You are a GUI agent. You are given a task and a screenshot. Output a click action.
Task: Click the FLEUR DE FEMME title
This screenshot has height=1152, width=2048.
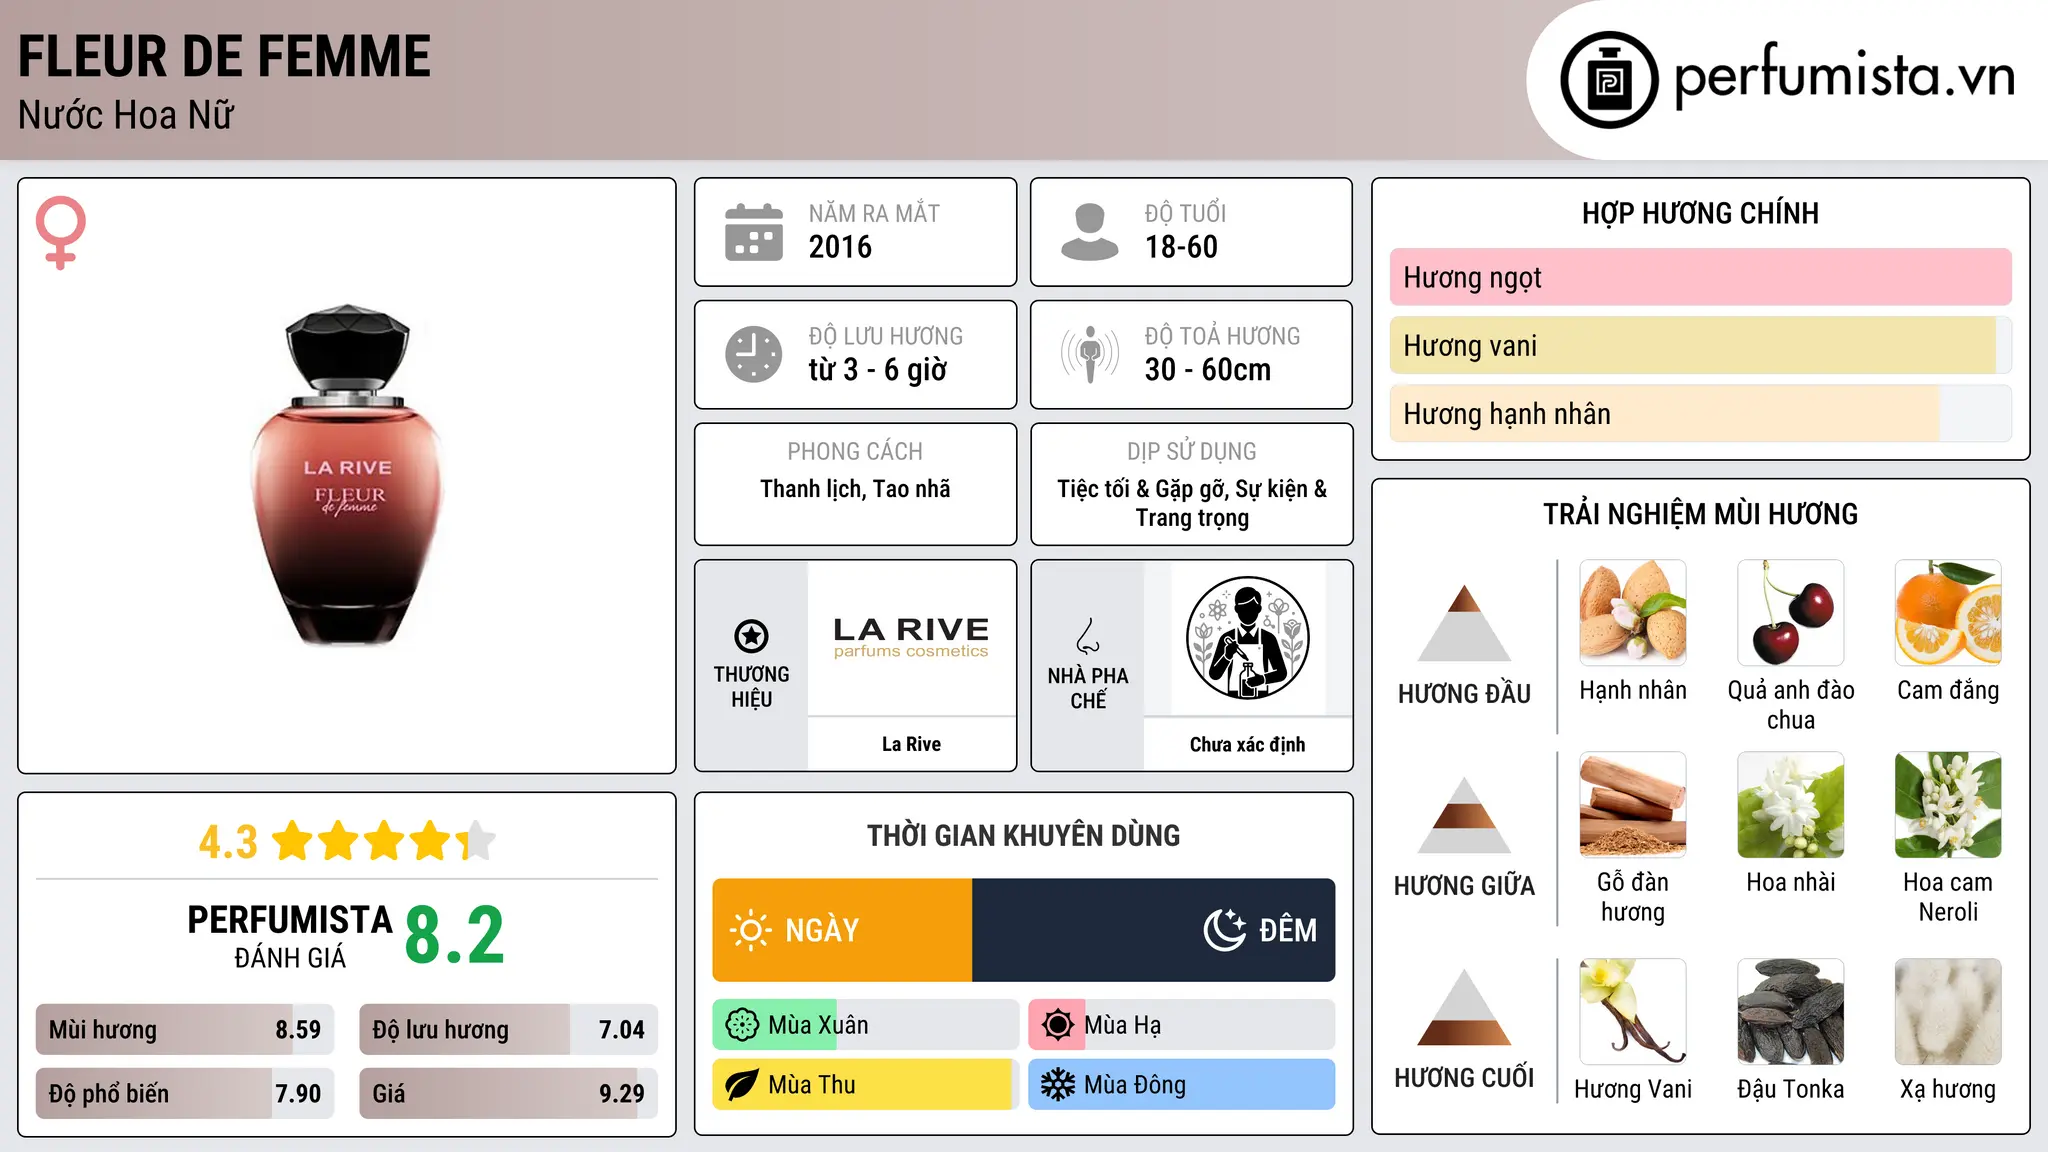click(x=225, y=57)
